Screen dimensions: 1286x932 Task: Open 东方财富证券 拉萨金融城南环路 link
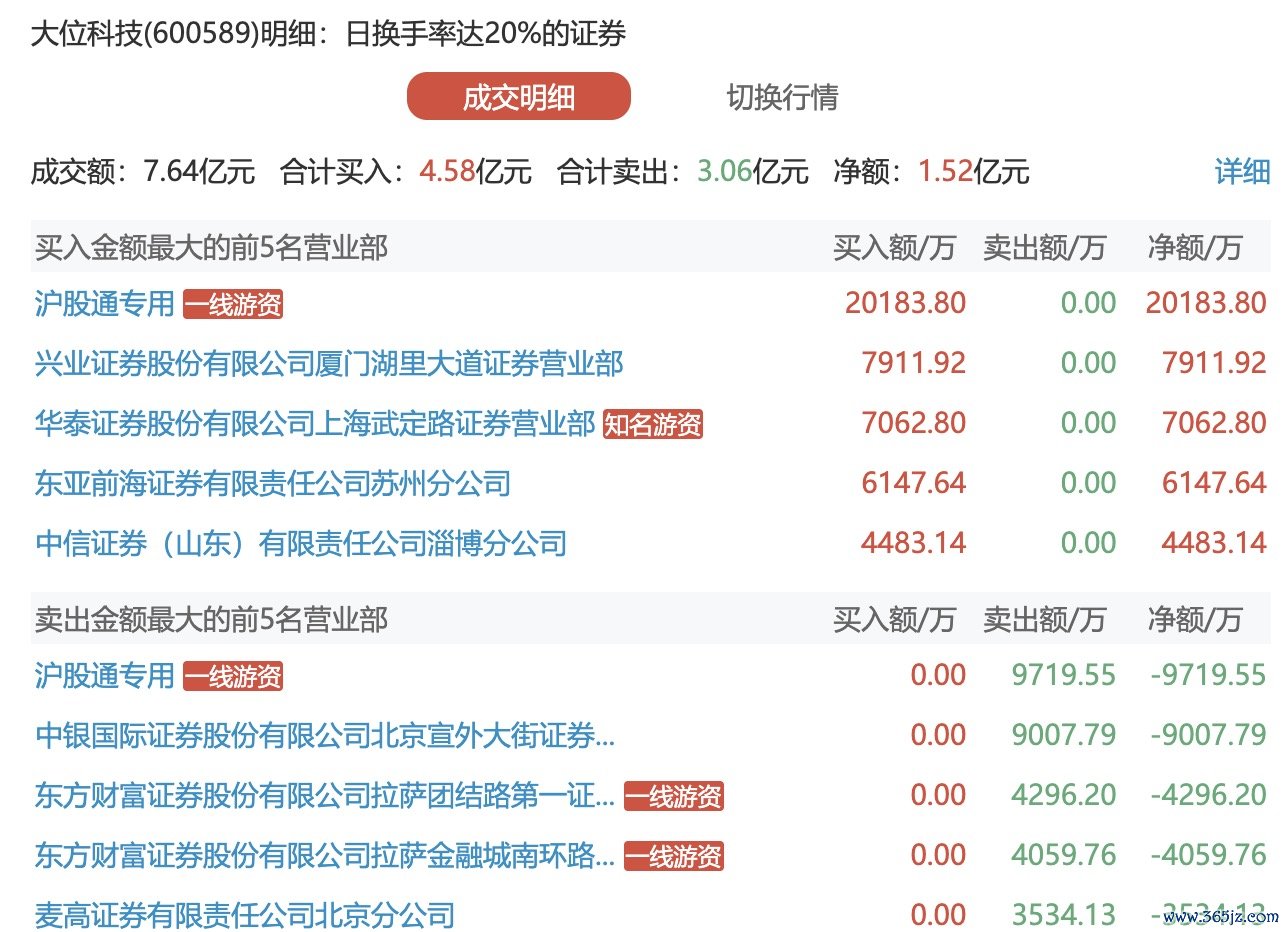(325, 856)
